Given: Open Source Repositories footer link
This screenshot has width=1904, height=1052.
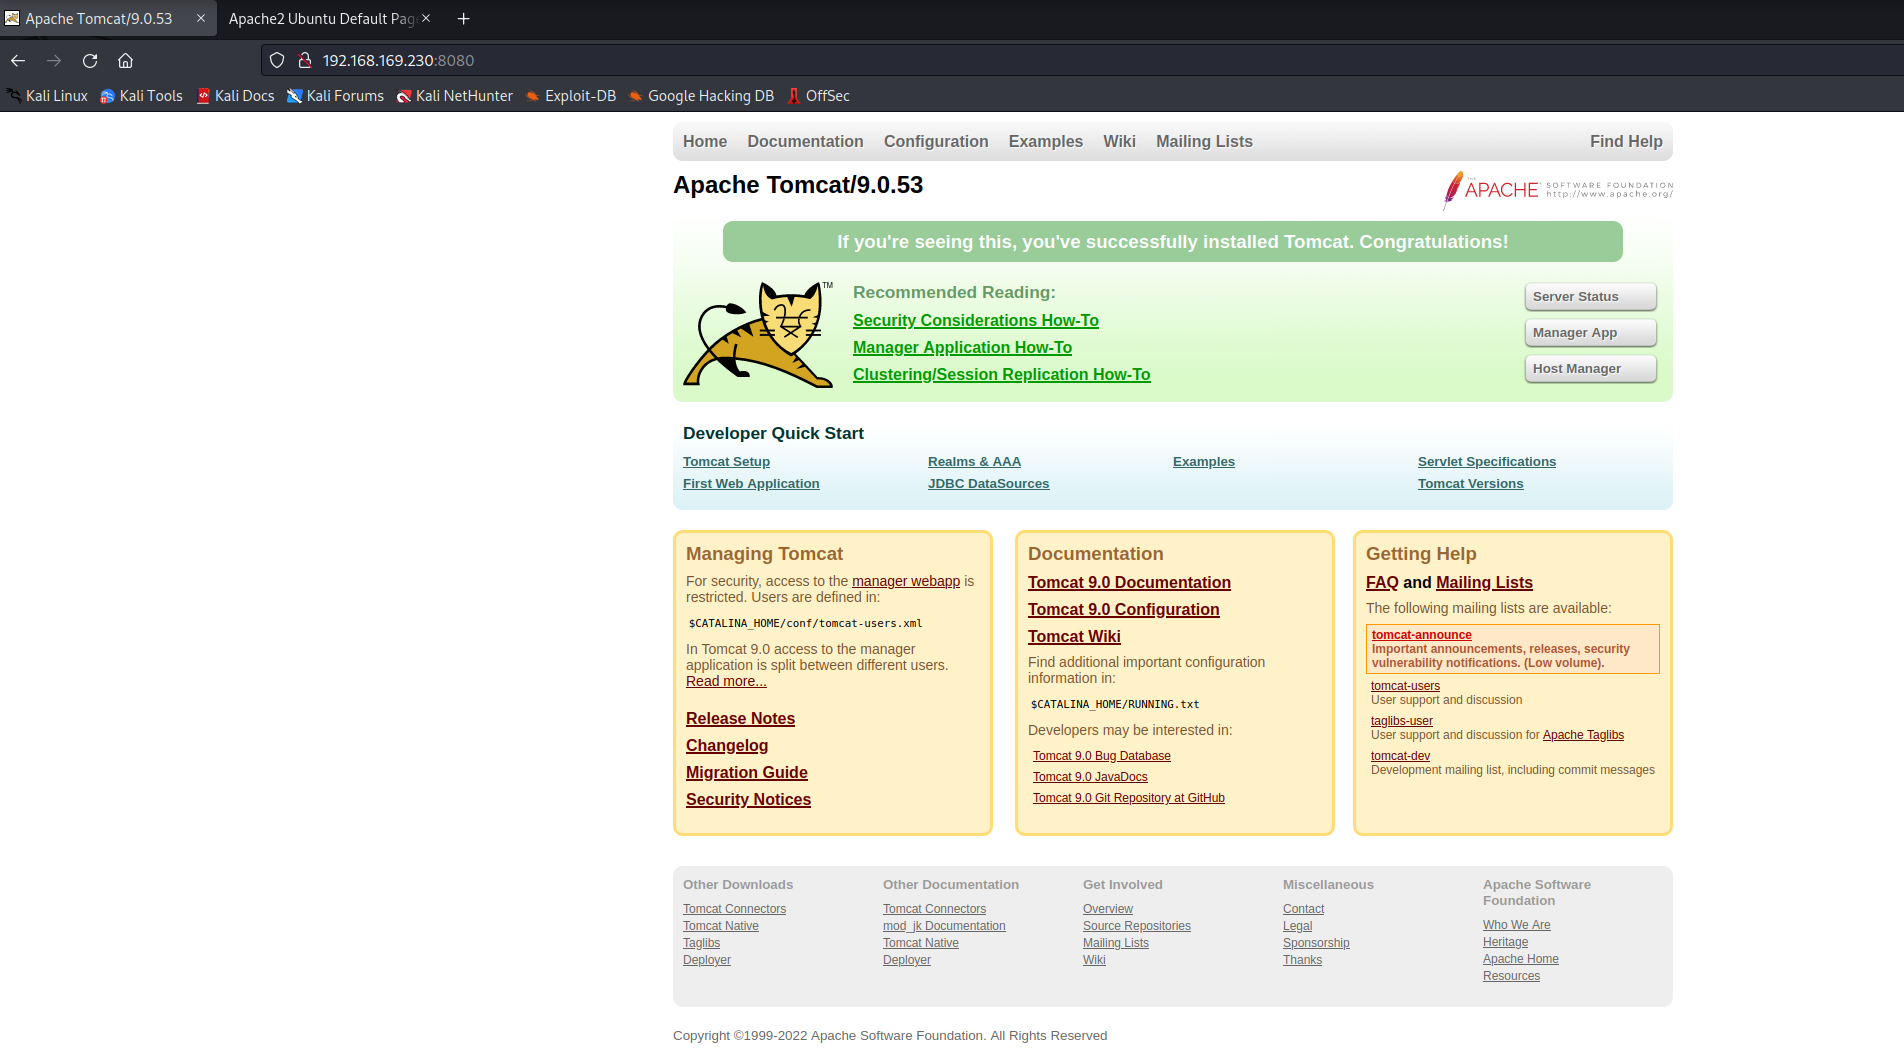Looking at the screenshot, I should 1136,926.
